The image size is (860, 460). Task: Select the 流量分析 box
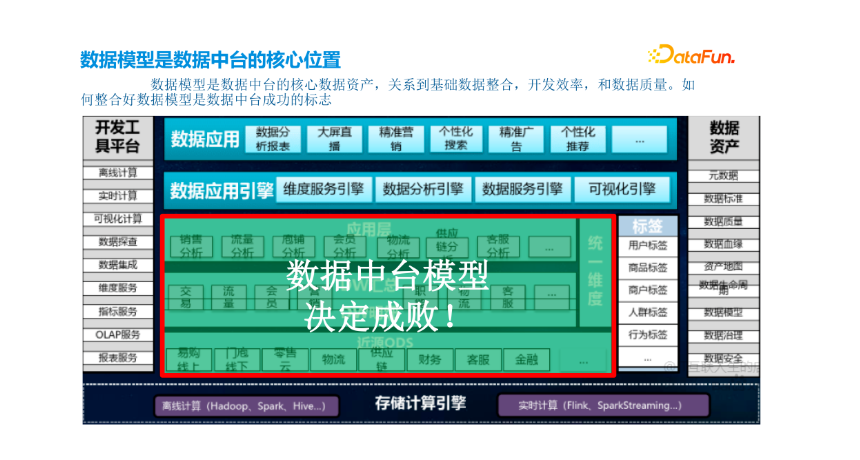(x=242, y=246)
